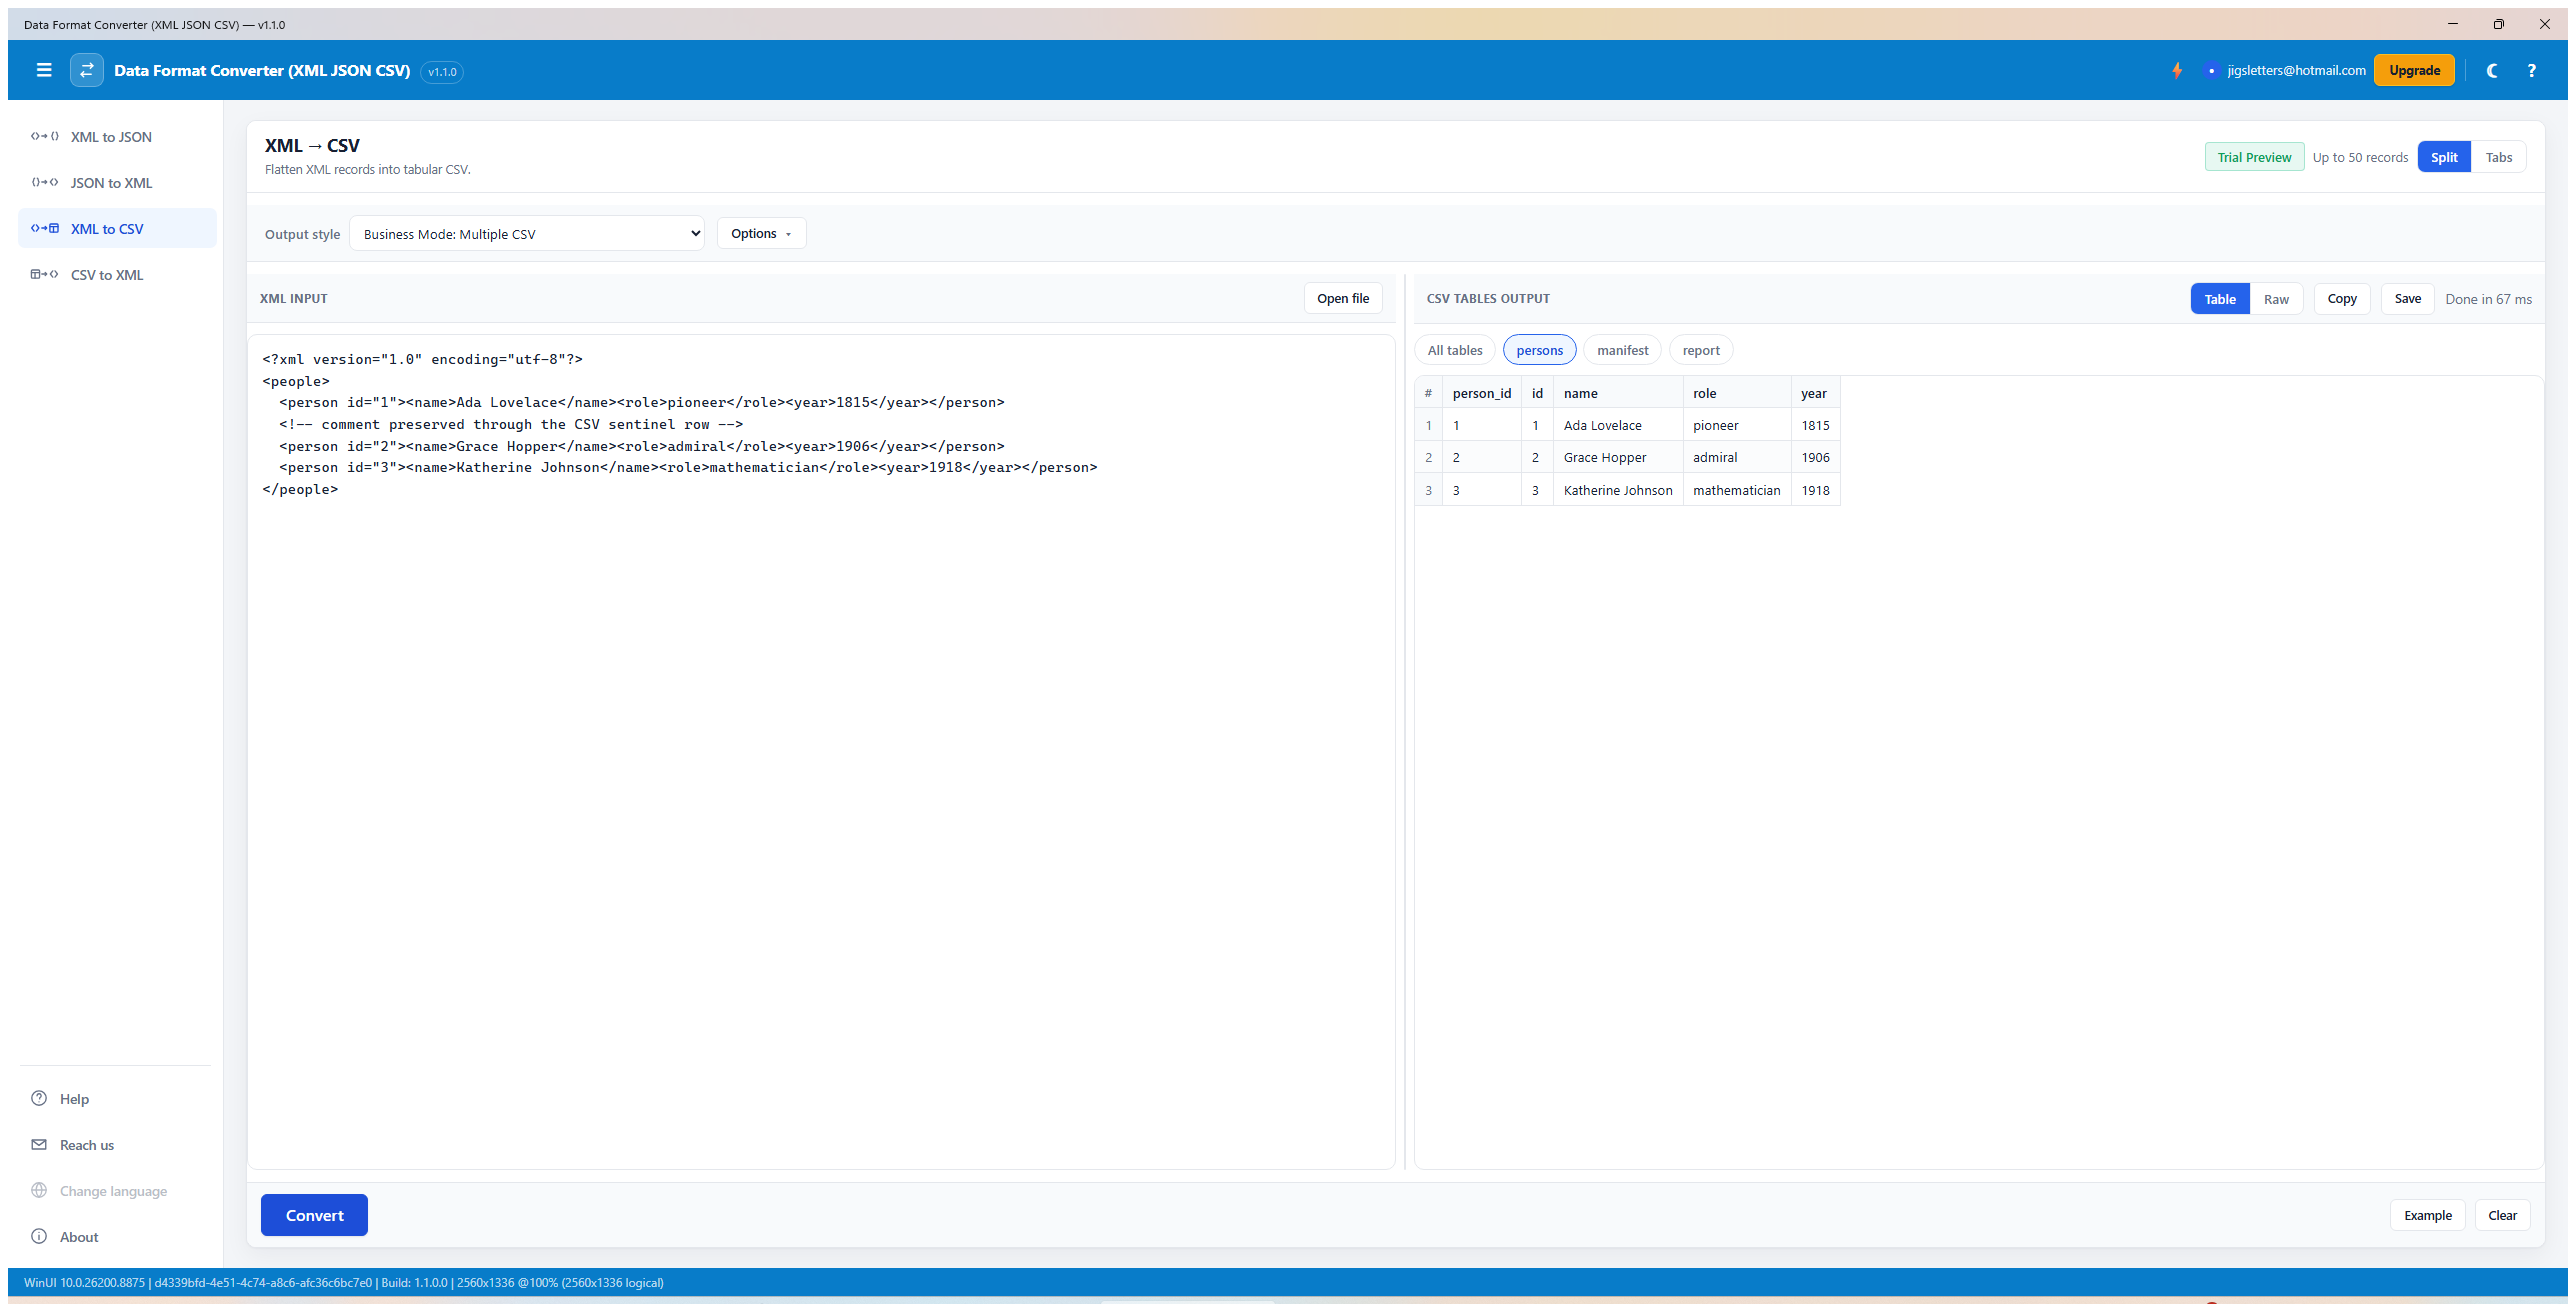2576x1304 pixels.
Task: Show output in Raw view
Action: pyautogui.click(x=2276, y=299)
